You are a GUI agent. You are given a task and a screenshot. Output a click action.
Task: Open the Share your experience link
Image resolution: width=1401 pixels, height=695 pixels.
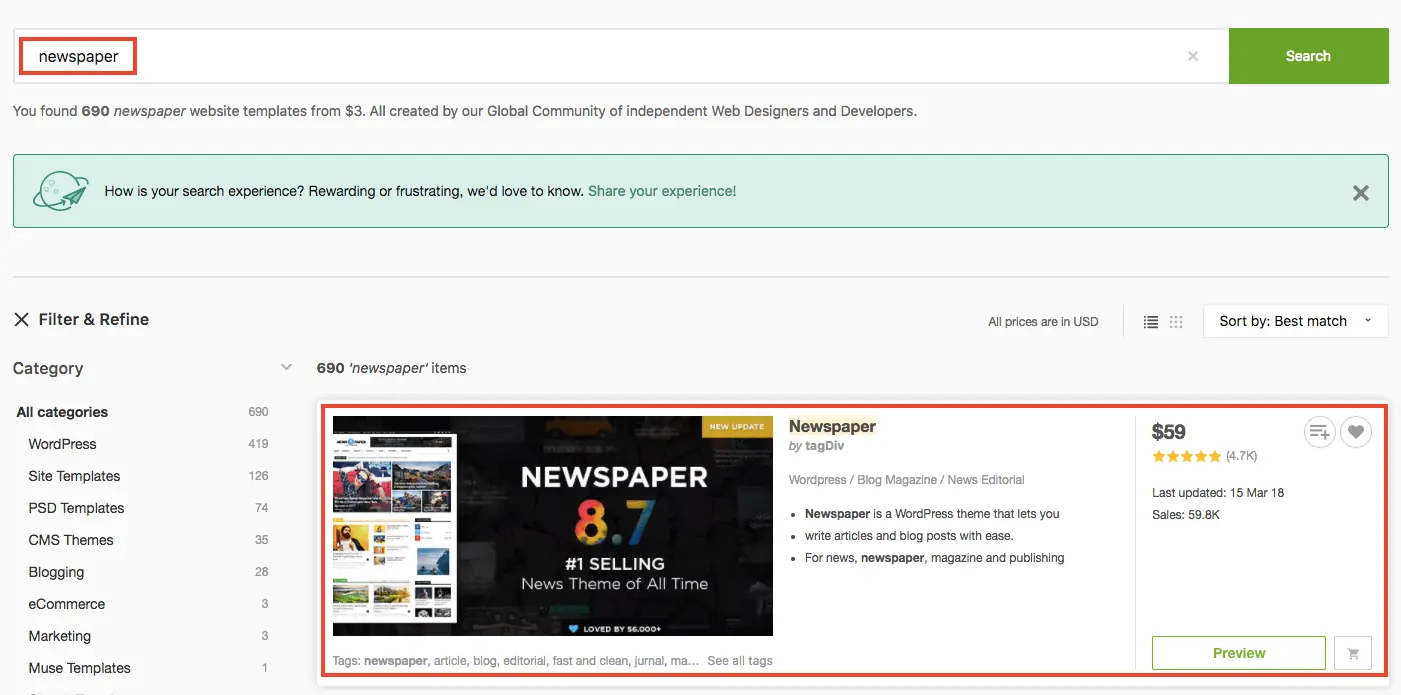coord(662,191)
